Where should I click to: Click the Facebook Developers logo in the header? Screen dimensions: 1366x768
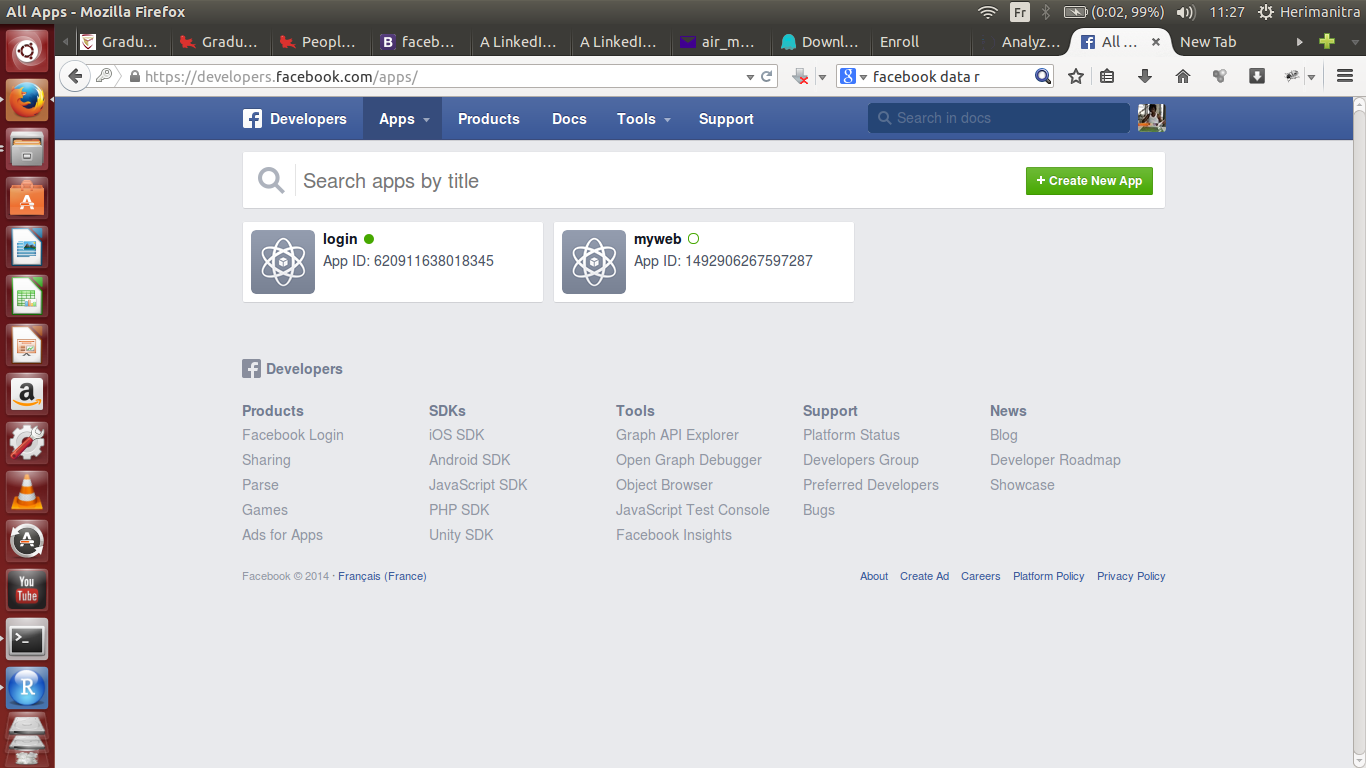coord(295,119)
